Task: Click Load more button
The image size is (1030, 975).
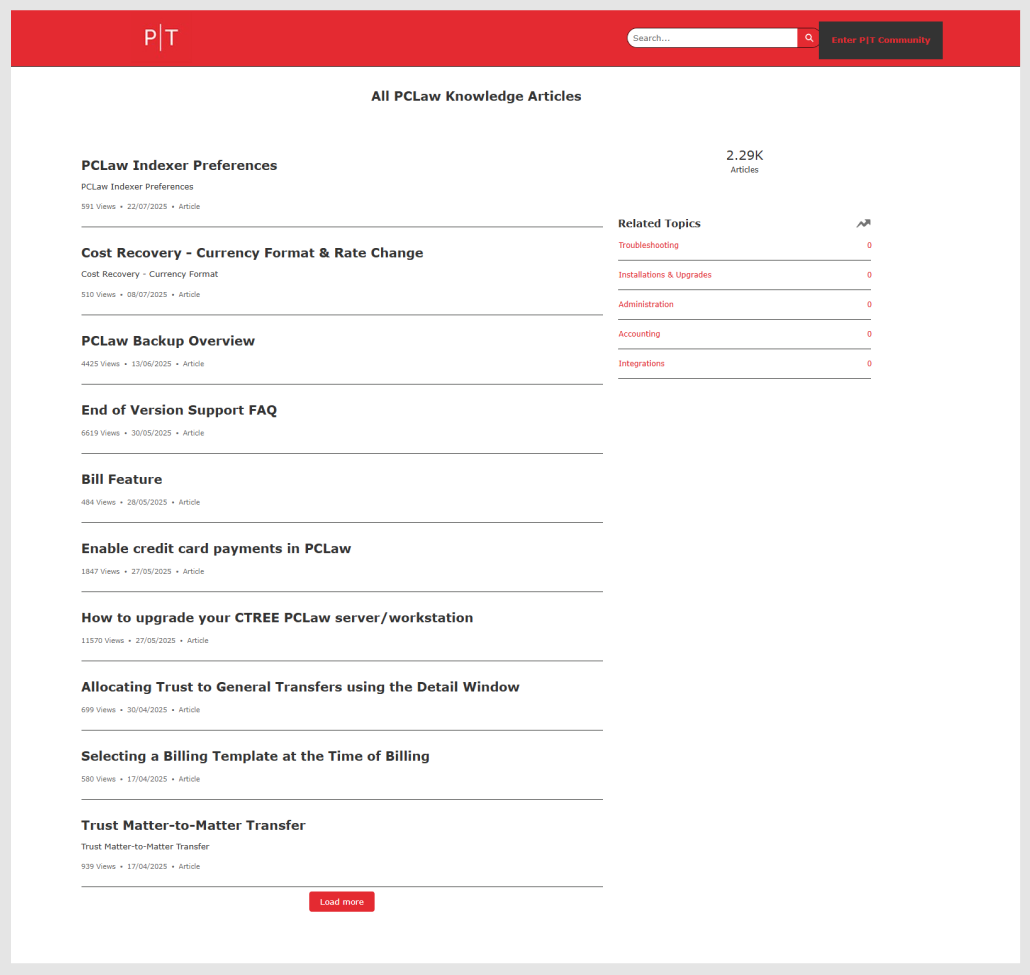Action: pyautogui.click(x=342, y=901)
